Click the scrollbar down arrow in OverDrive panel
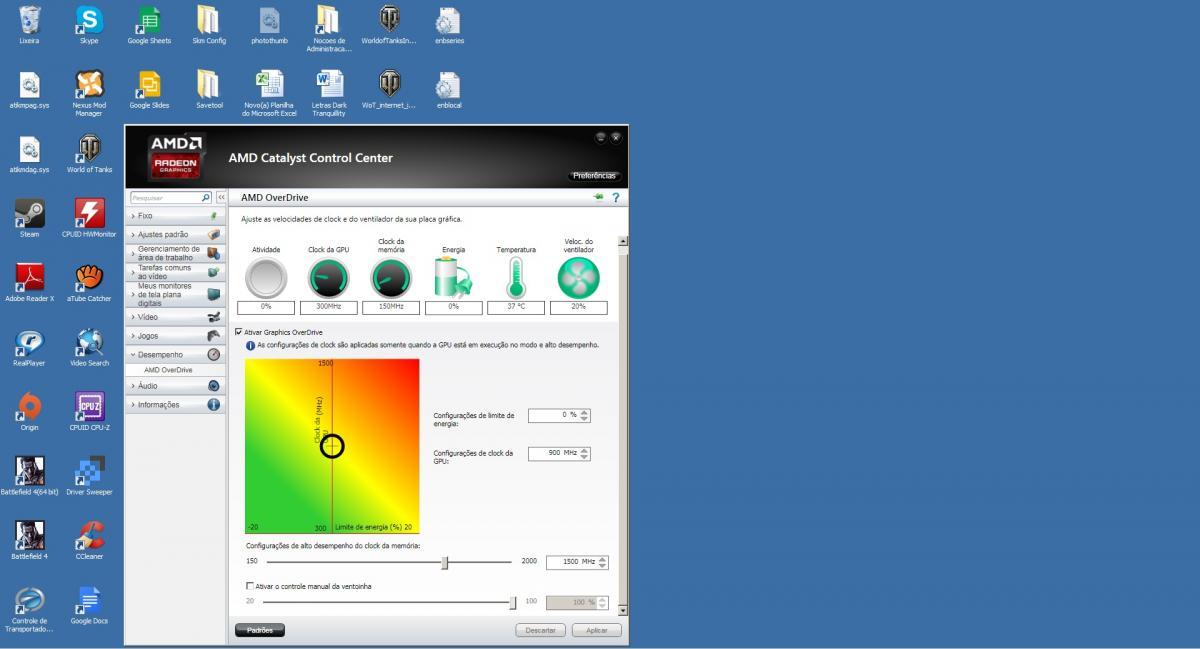1200x649 pixels. (x=623, y=610)
